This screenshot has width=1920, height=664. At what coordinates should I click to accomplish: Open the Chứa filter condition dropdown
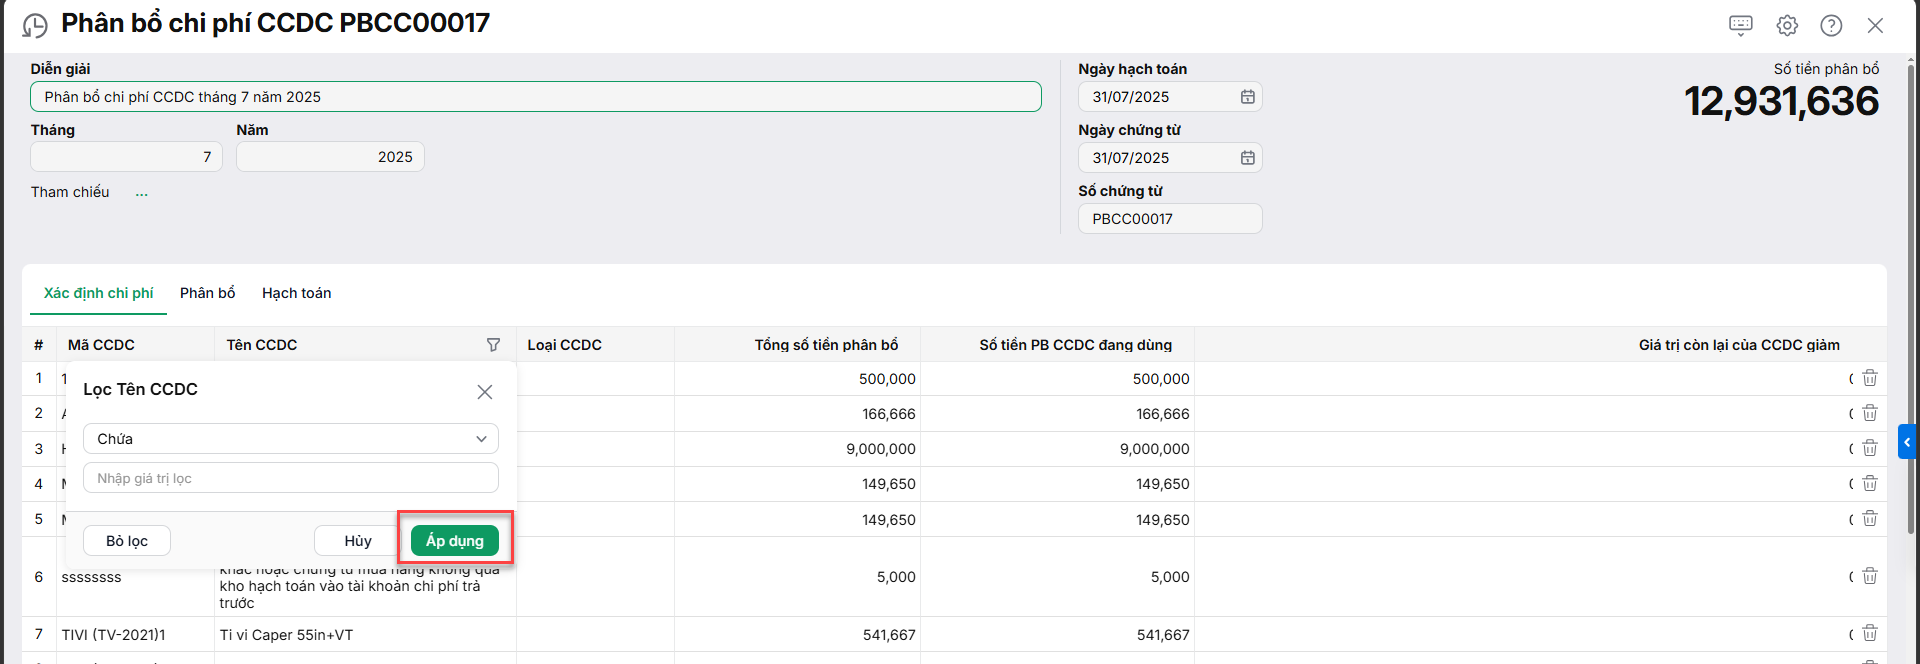coord(291,439)
